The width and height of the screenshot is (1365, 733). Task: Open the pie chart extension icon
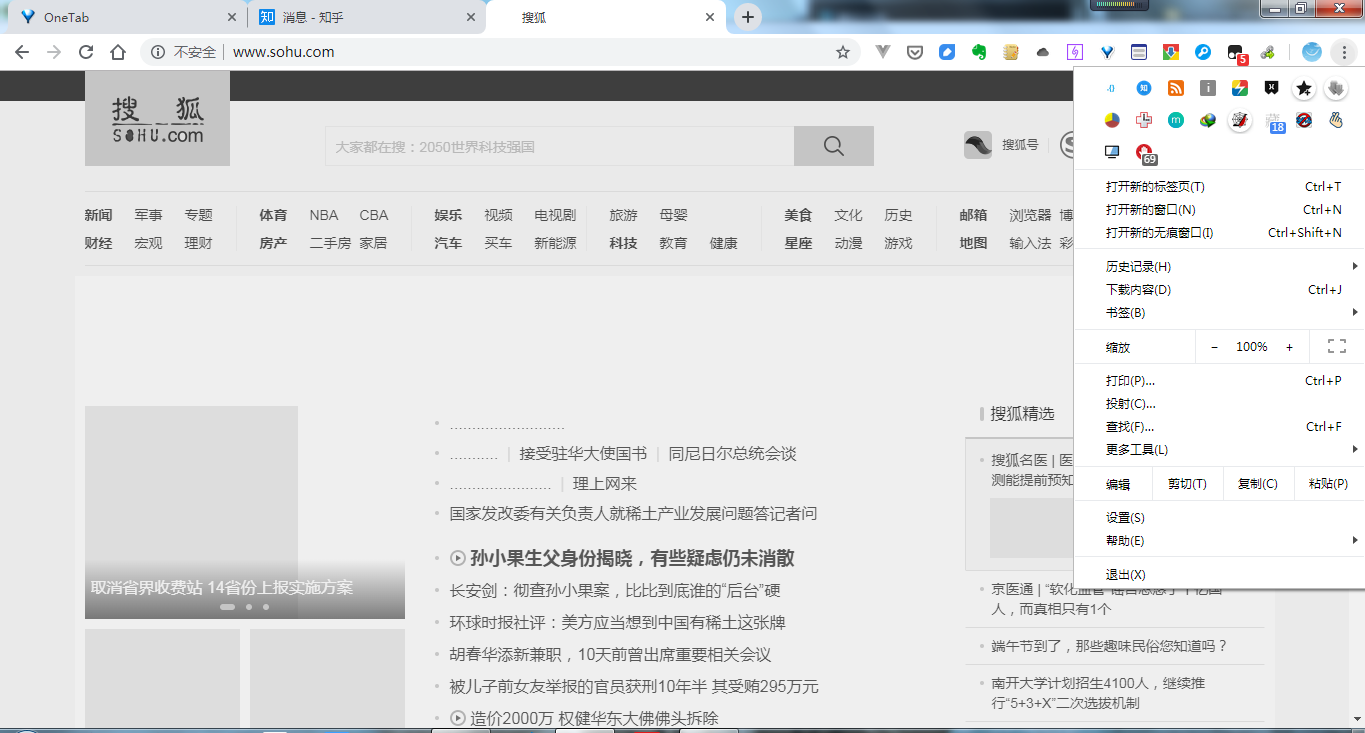1112,120
